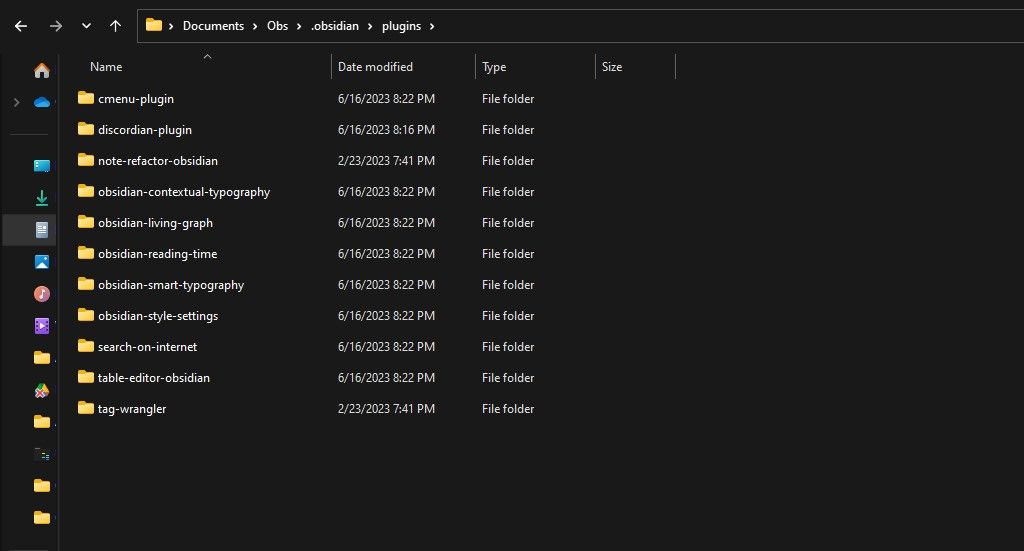Select the obsidian-contextual-typography folder icon

click(x=86, y=191)
